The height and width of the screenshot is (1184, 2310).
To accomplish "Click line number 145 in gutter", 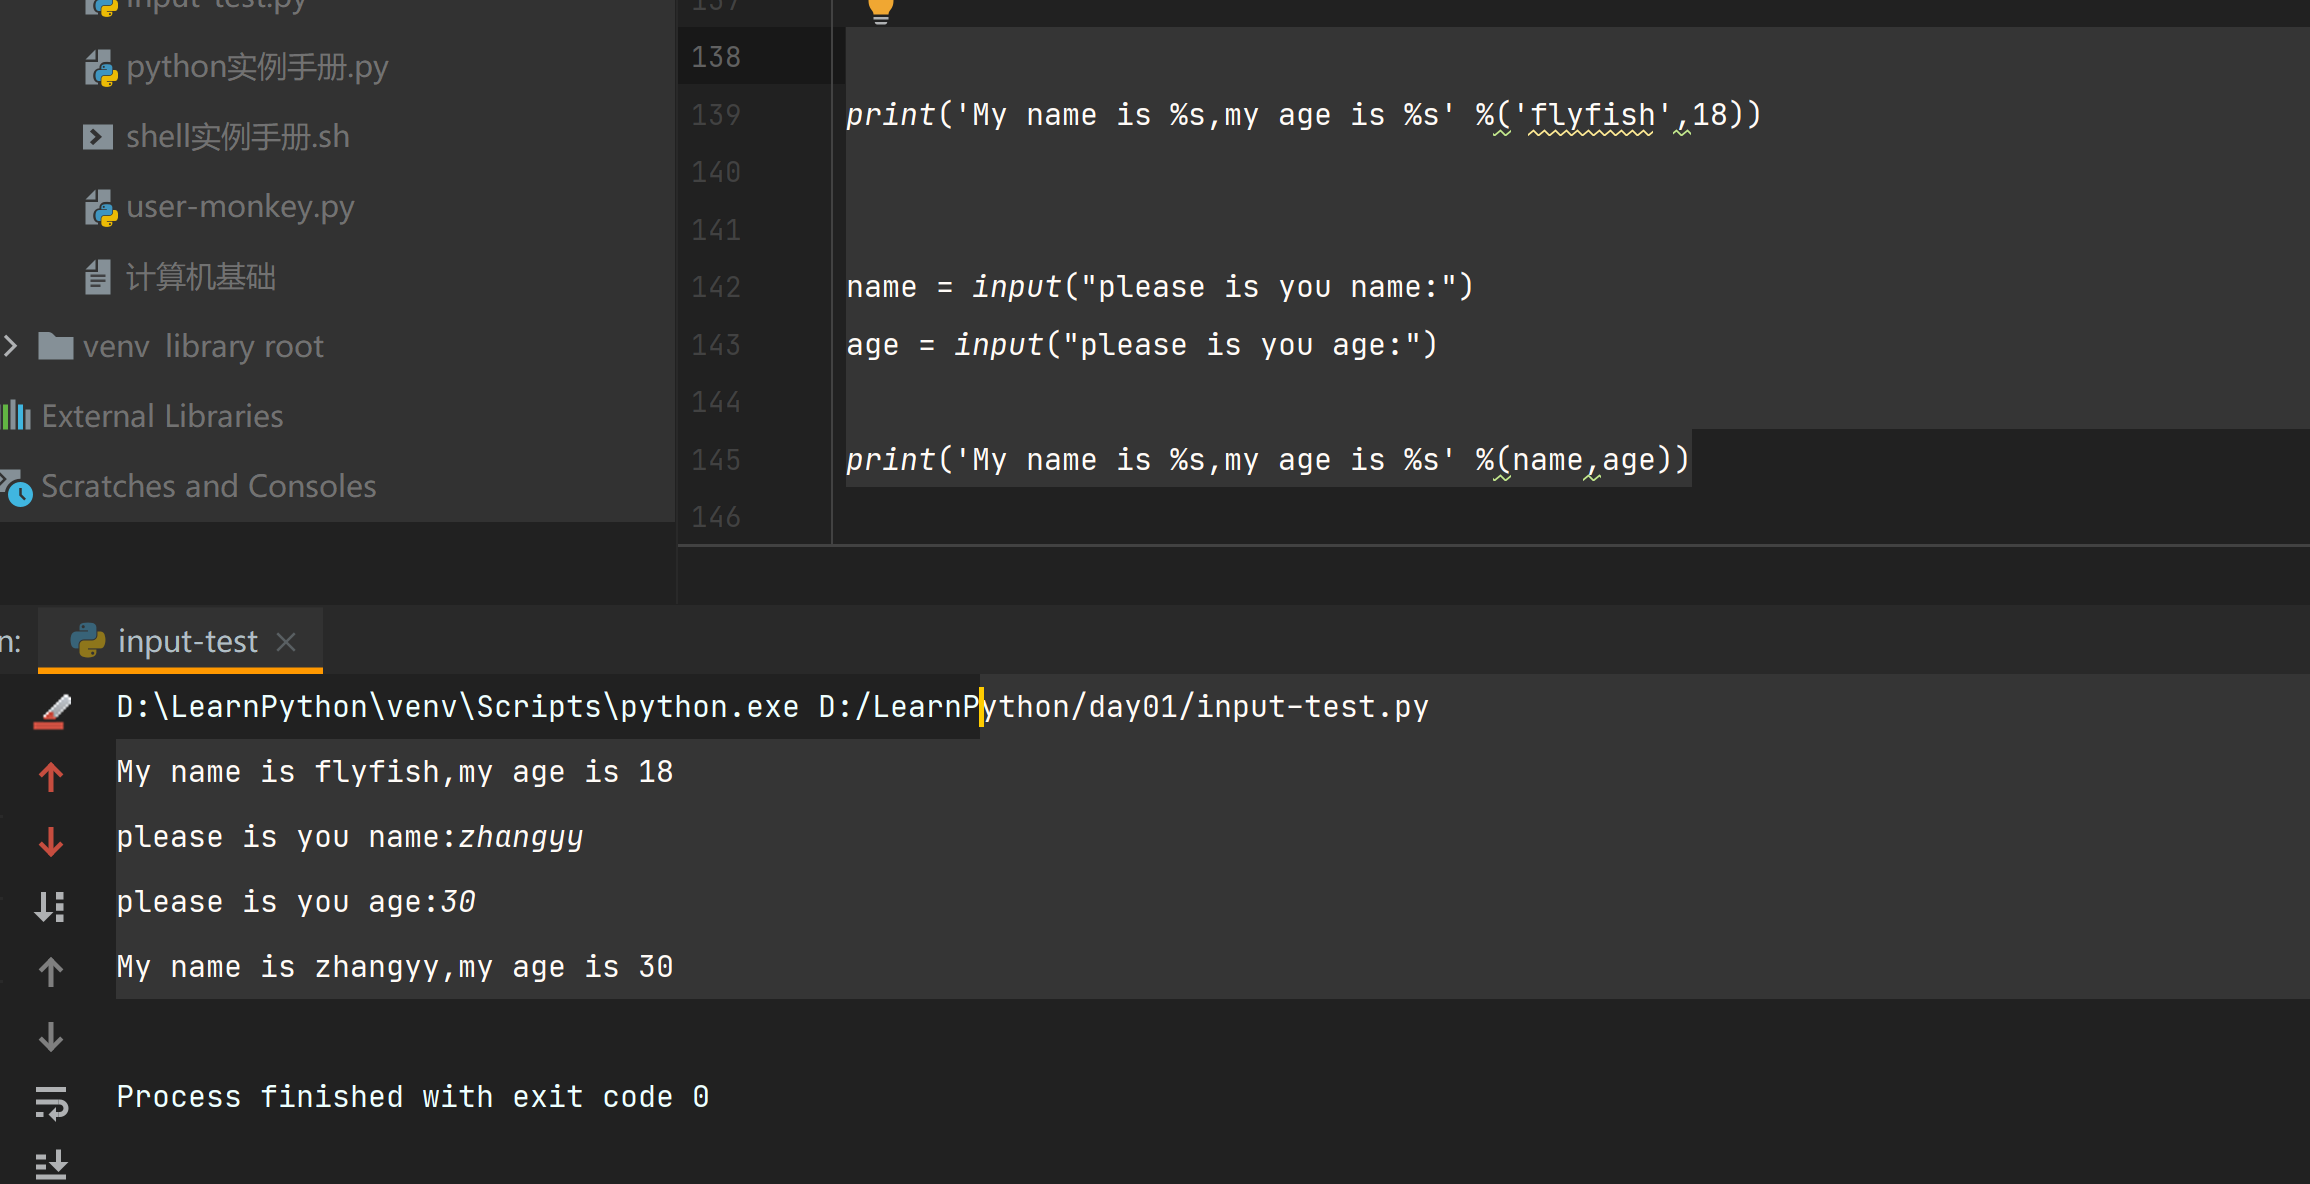I will pyautogui.click(x=716, y=460).
